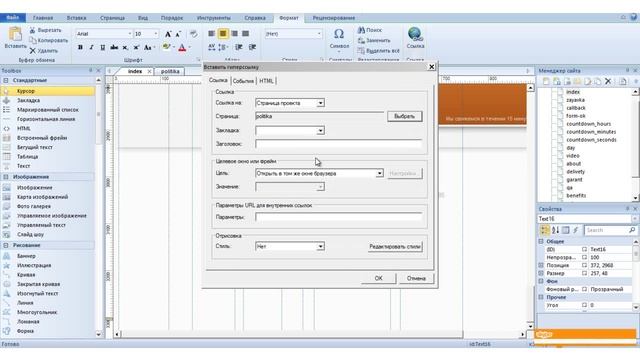Open the Главная ribbon tab

(43, 18)
